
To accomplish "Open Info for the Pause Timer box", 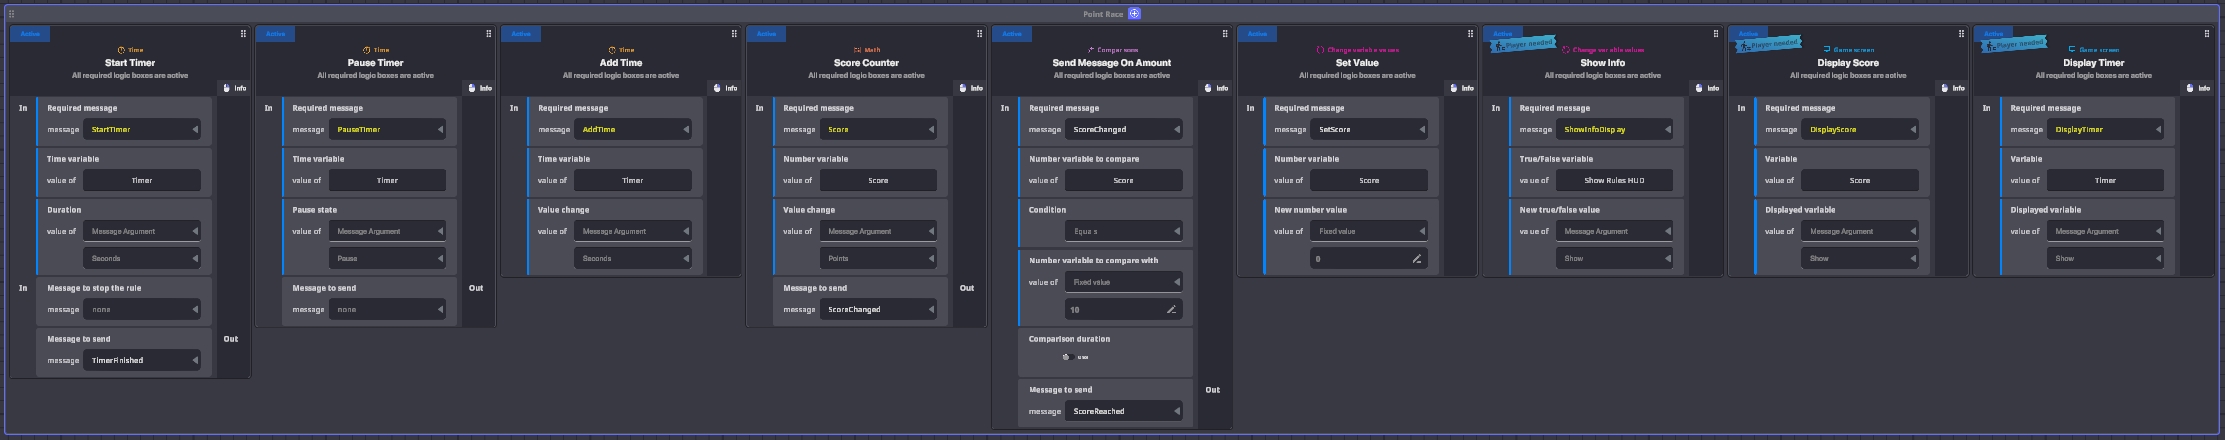I will click(x=480, y=88).
